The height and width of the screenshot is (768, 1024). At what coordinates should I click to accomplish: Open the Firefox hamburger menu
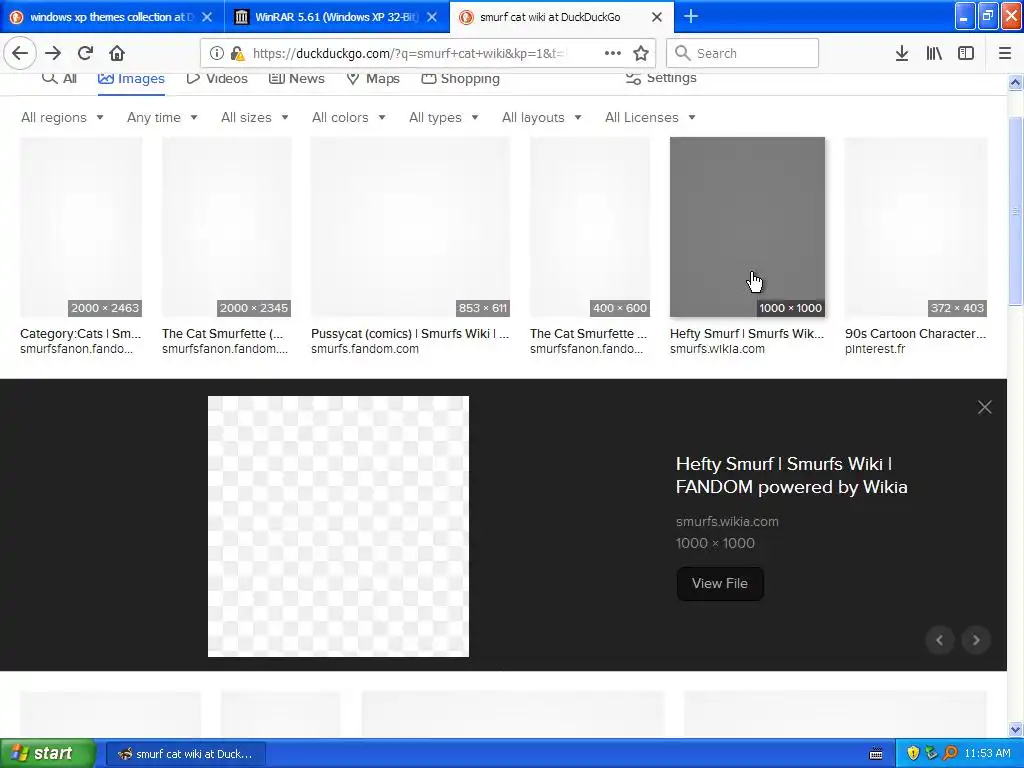pos(1004,54)
